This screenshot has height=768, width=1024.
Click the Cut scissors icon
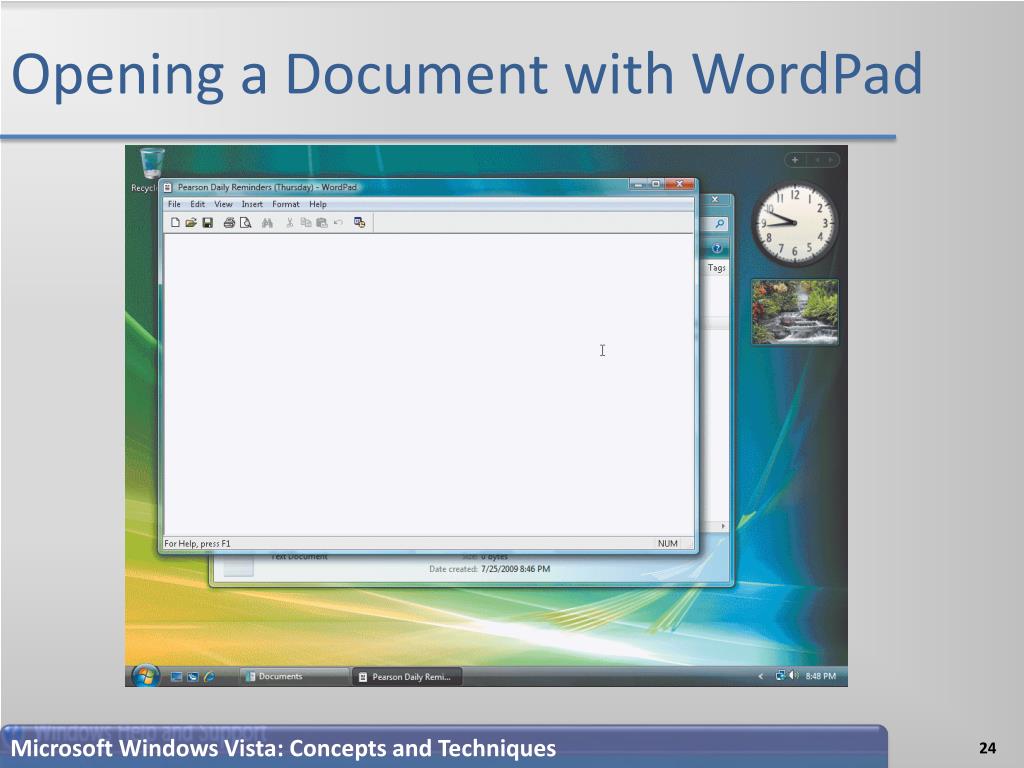(289, 223)
